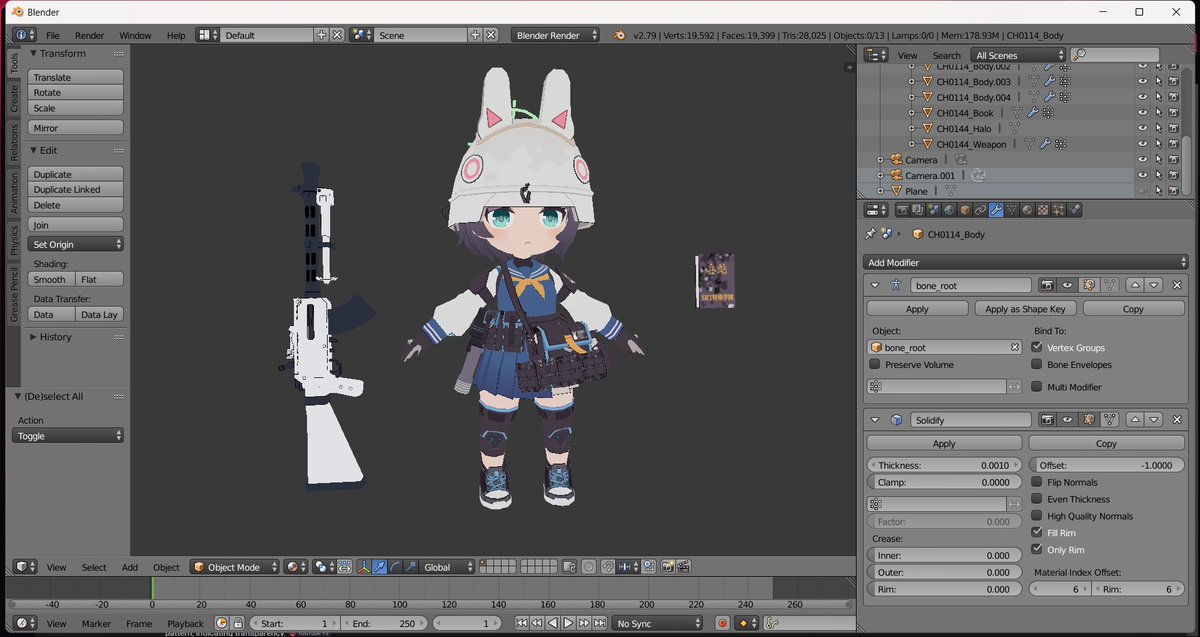Screen dimensions: 1200x637
Task: Open the World properties tab icon
Action: 949,210
